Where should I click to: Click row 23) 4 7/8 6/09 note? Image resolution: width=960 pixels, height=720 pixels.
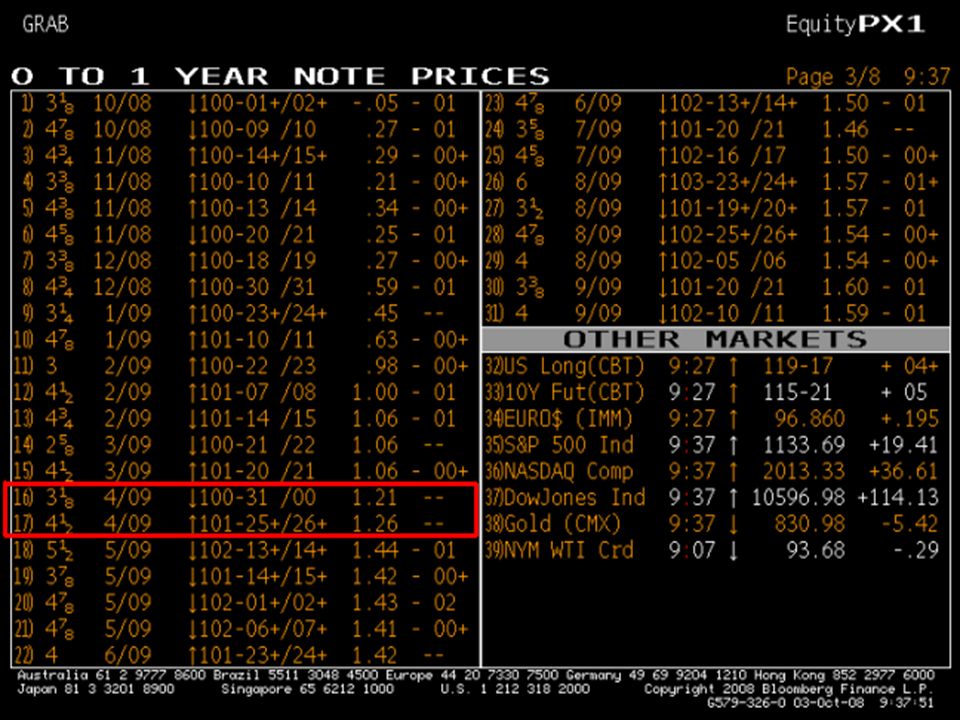pos(715,103)
